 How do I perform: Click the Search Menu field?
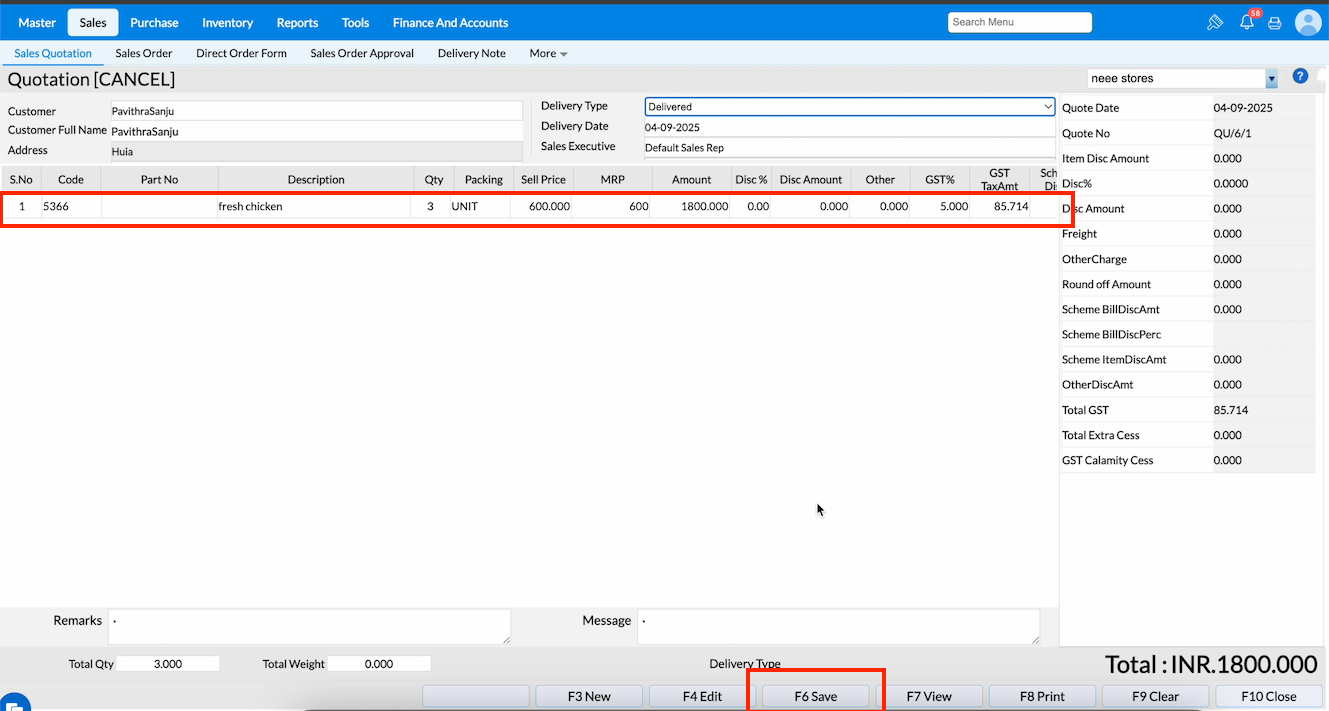tap(1020, 22)
